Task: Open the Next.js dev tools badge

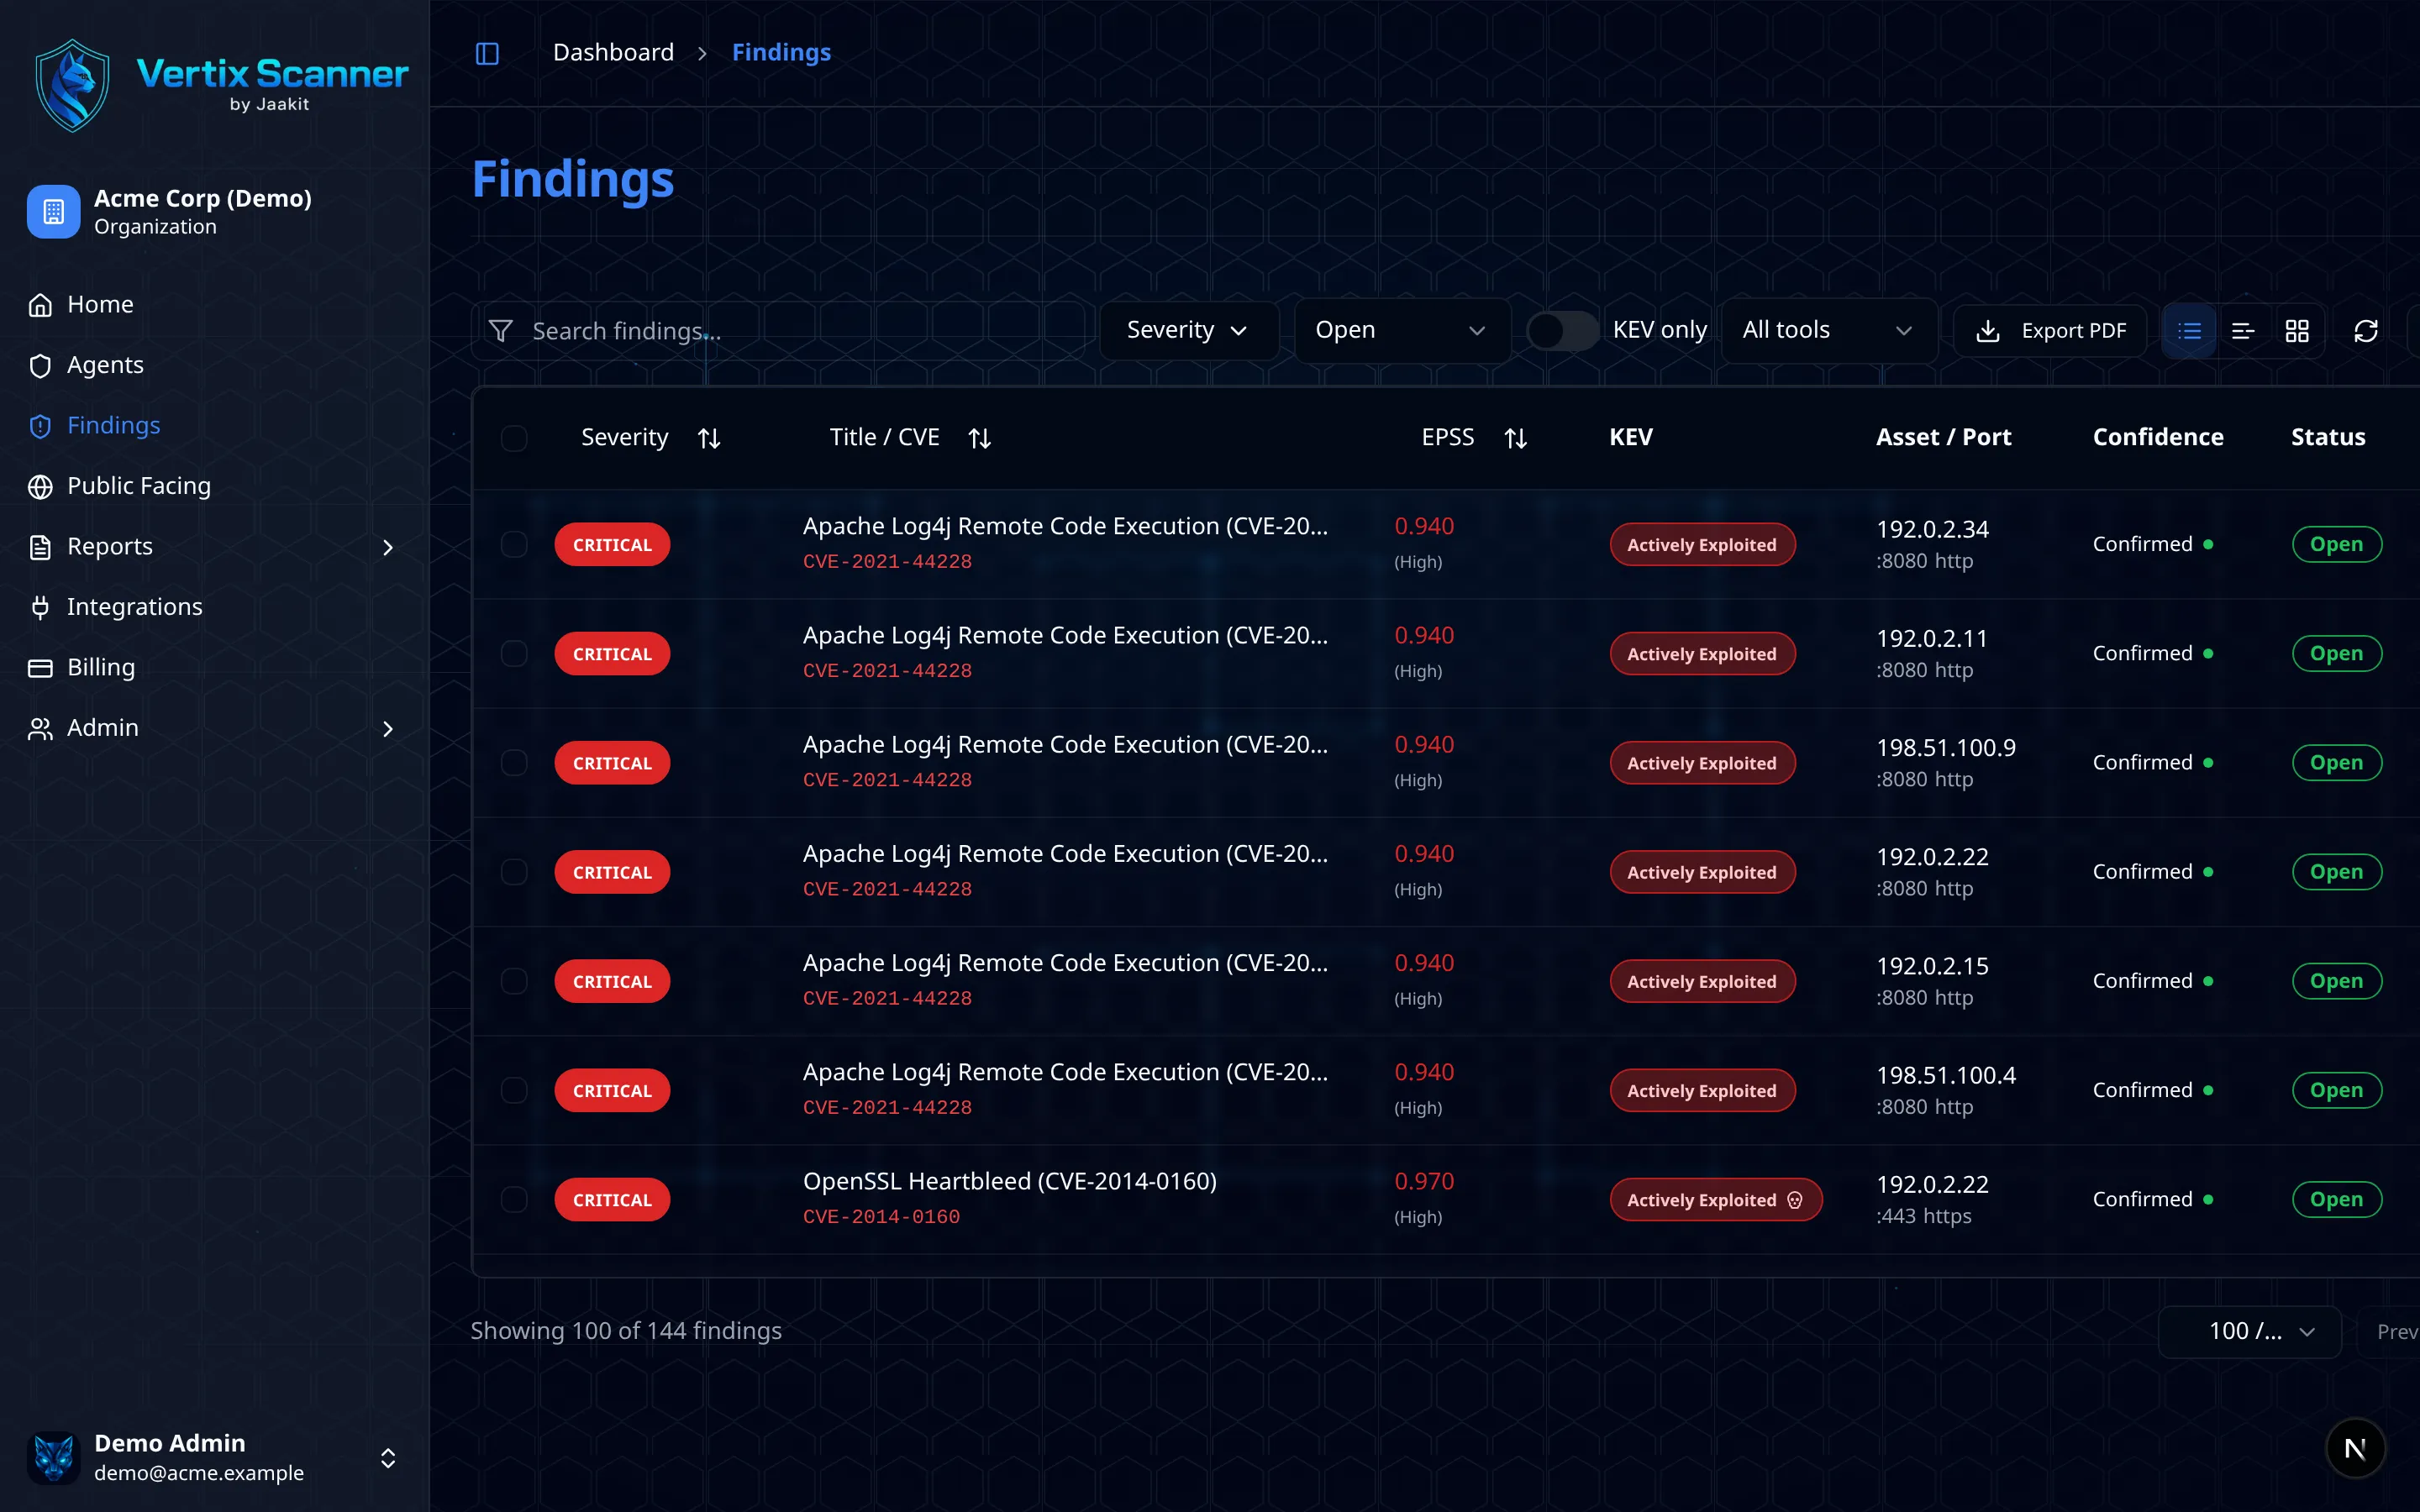Action: click(x=2355, y=1448)
